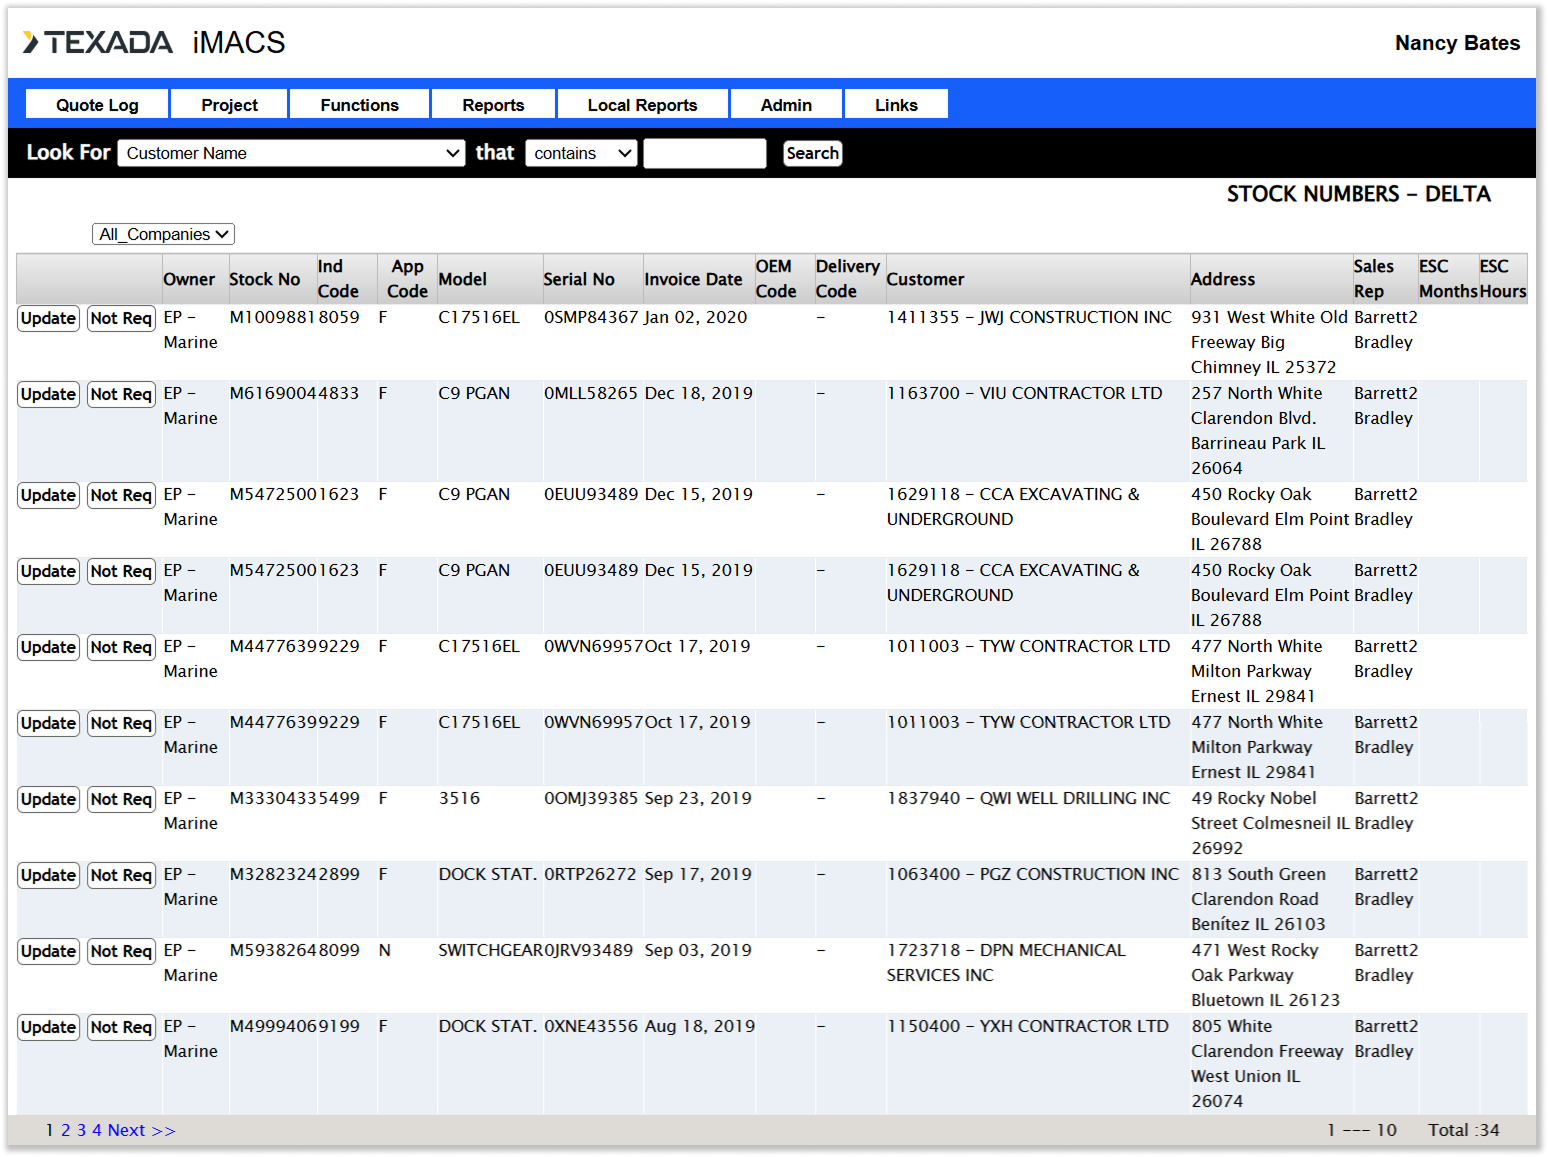
Task: Go to page 2 of results
Action: coord(66,1130)
